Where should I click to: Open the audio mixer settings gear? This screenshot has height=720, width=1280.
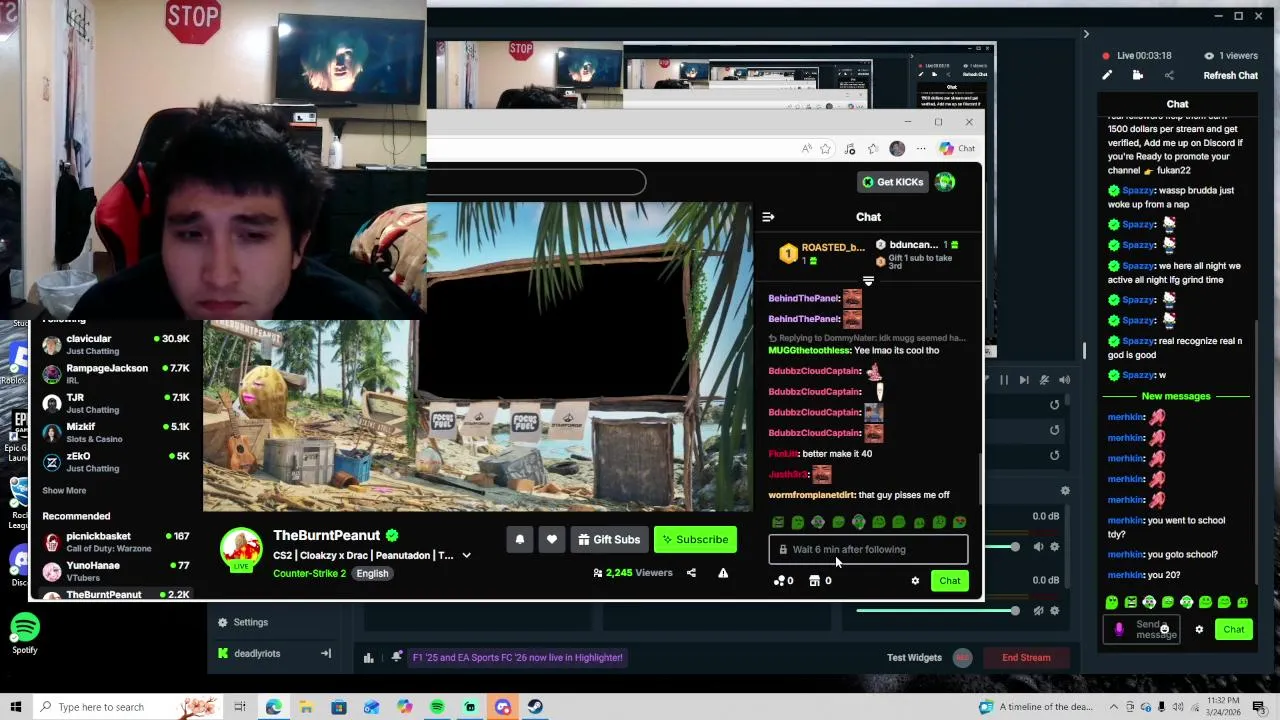(x=1065, y=491)
